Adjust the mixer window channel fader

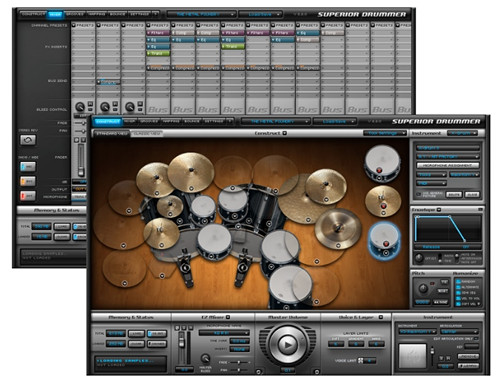click(x=81, y=171)
